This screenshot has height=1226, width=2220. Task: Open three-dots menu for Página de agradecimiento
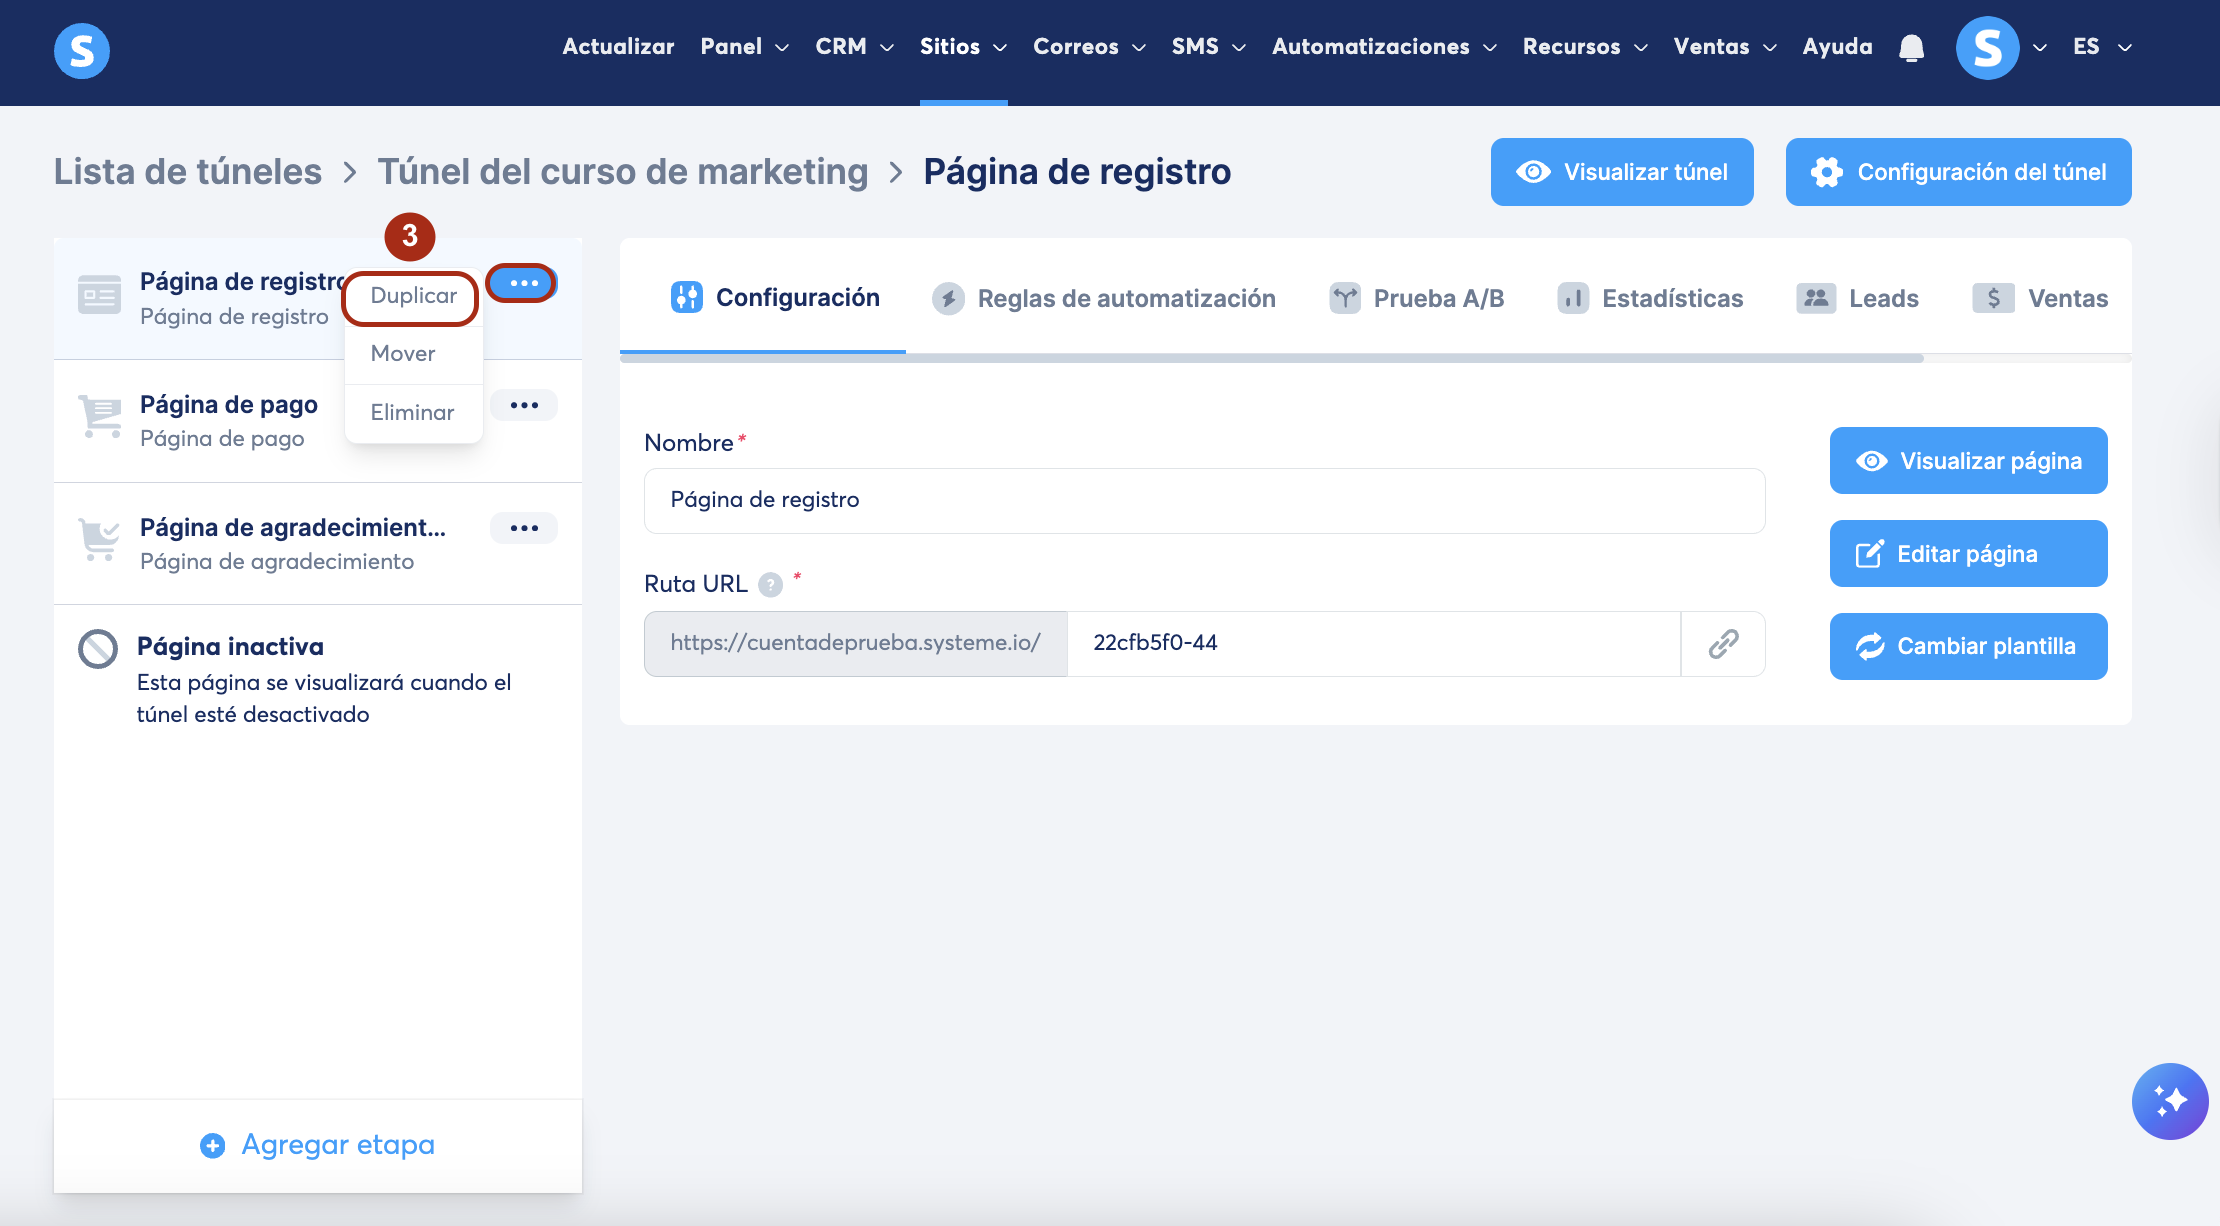[524, 528]
